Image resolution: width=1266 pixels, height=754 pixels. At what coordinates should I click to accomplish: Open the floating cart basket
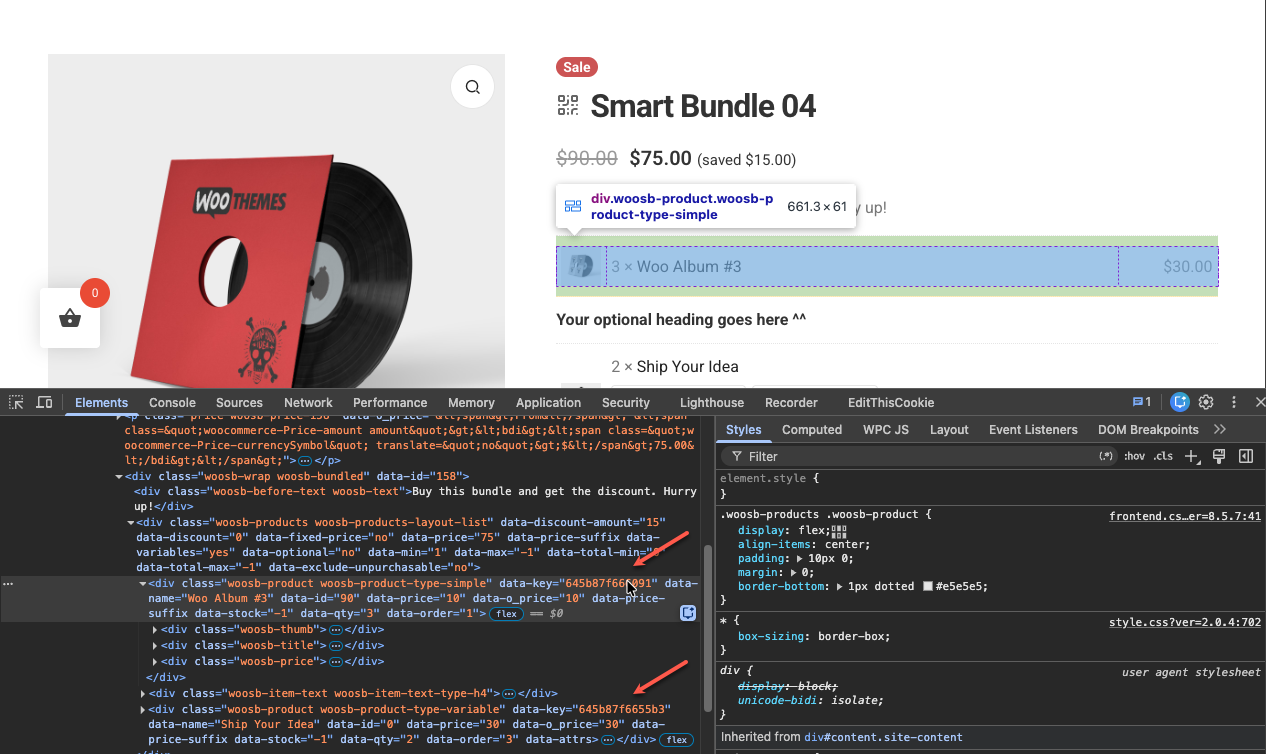coord(70,318)
